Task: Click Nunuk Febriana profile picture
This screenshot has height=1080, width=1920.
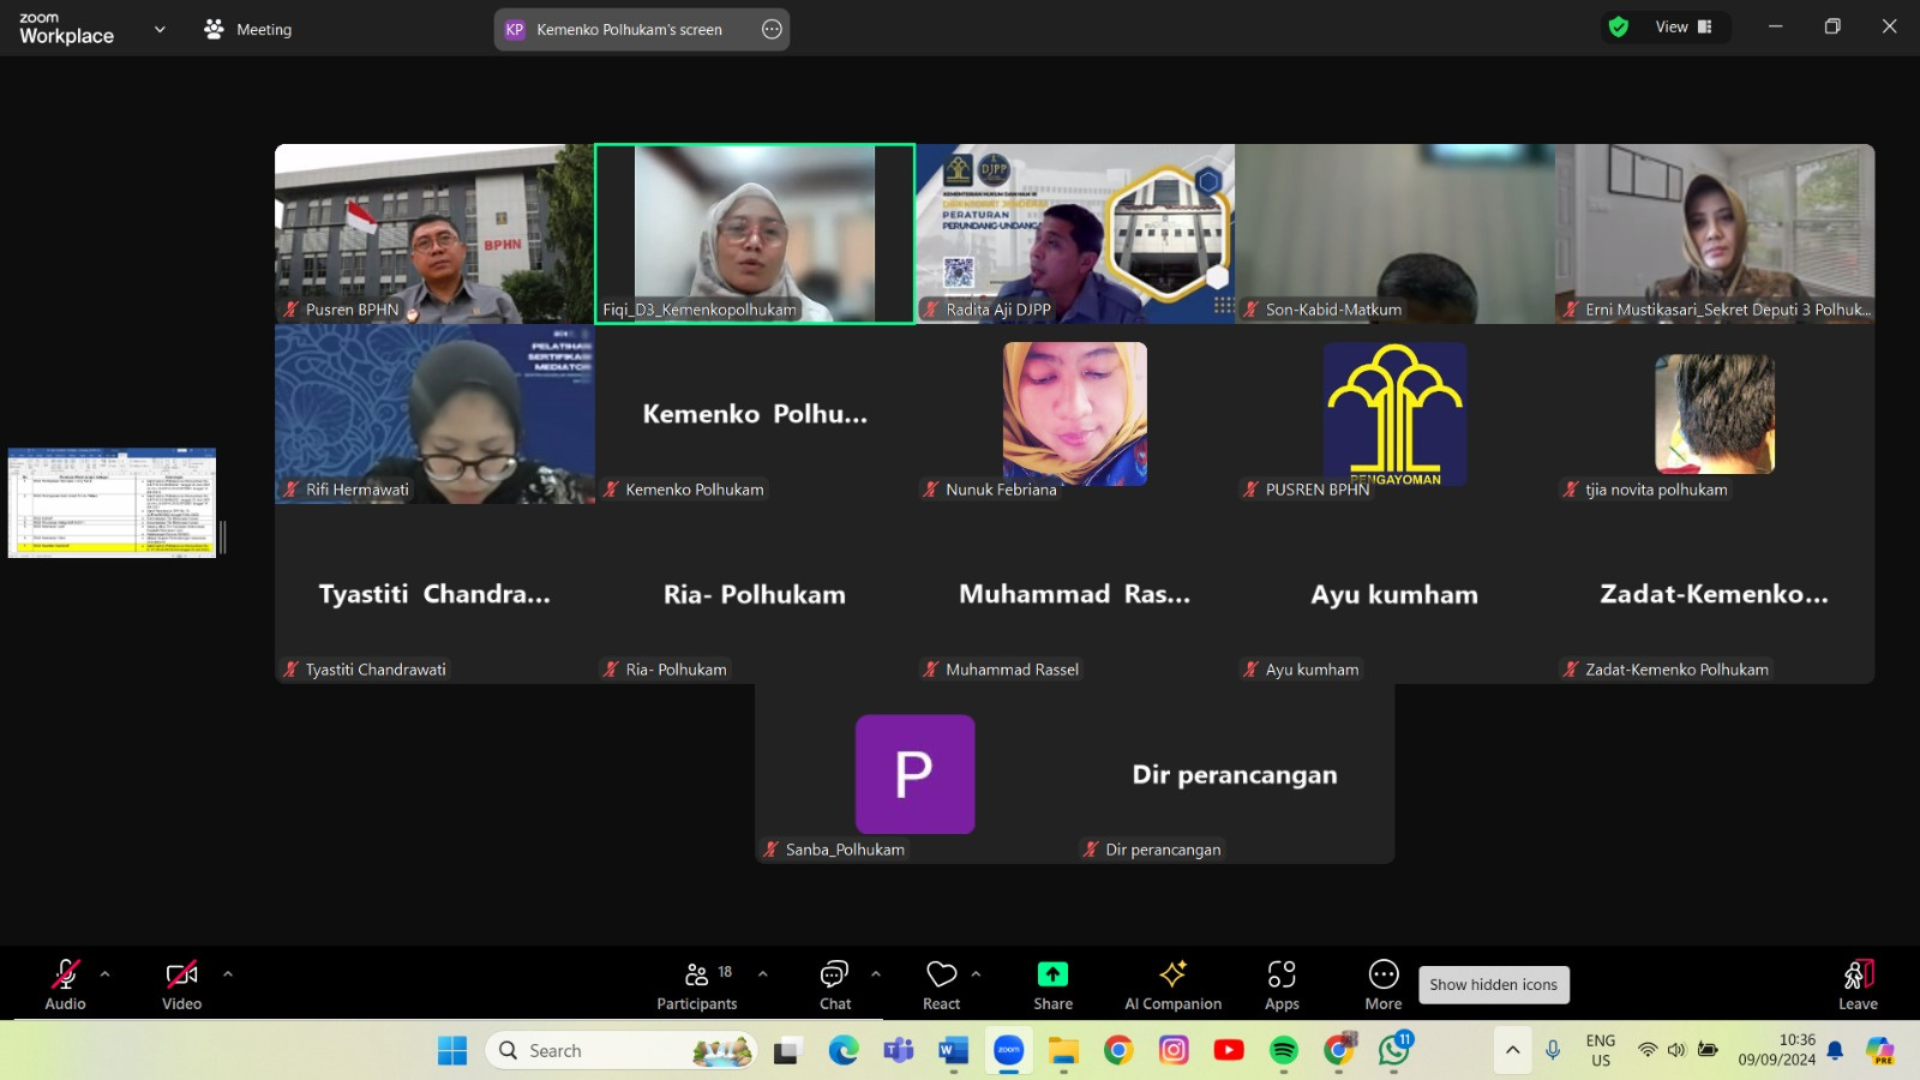Action: tap(1075, 413)
